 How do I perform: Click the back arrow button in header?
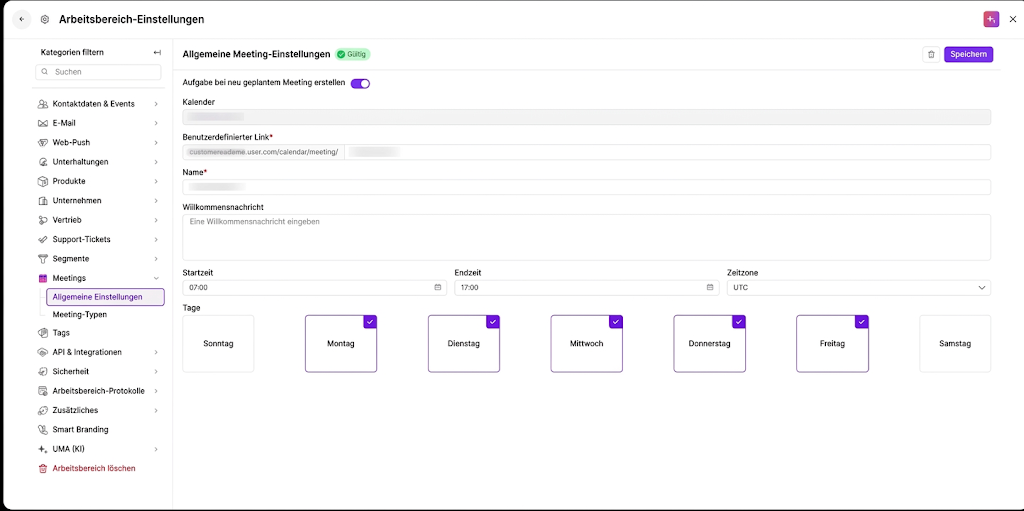pyautogui.click(x=22, y=20)
